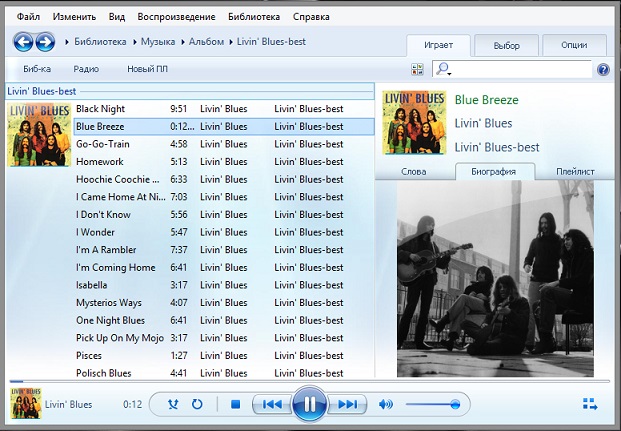Toggle repeat mode
Image resolution: width=621 pixels, height=431 pixels.
197,404
